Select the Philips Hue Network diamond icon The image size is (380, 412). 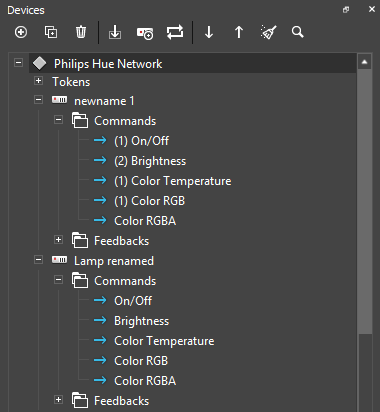pos(40,63)
